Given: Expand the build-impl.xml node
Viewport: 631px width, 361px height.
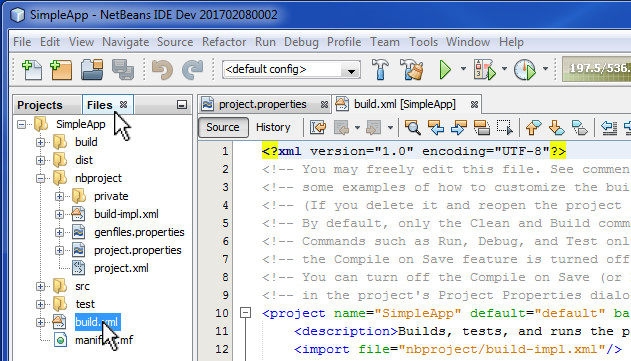Looking at the screenshot, I should [59, 214].
